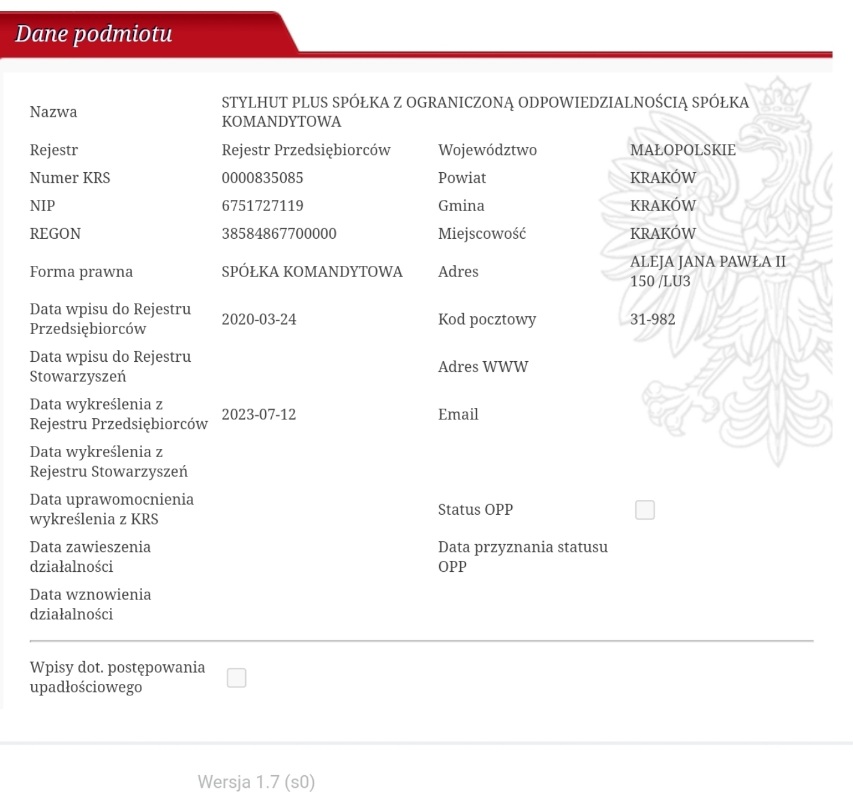Click the REGON value 38584867700000
The width and height of the screenshot is (853, 792).
click(x=279, y=233)
